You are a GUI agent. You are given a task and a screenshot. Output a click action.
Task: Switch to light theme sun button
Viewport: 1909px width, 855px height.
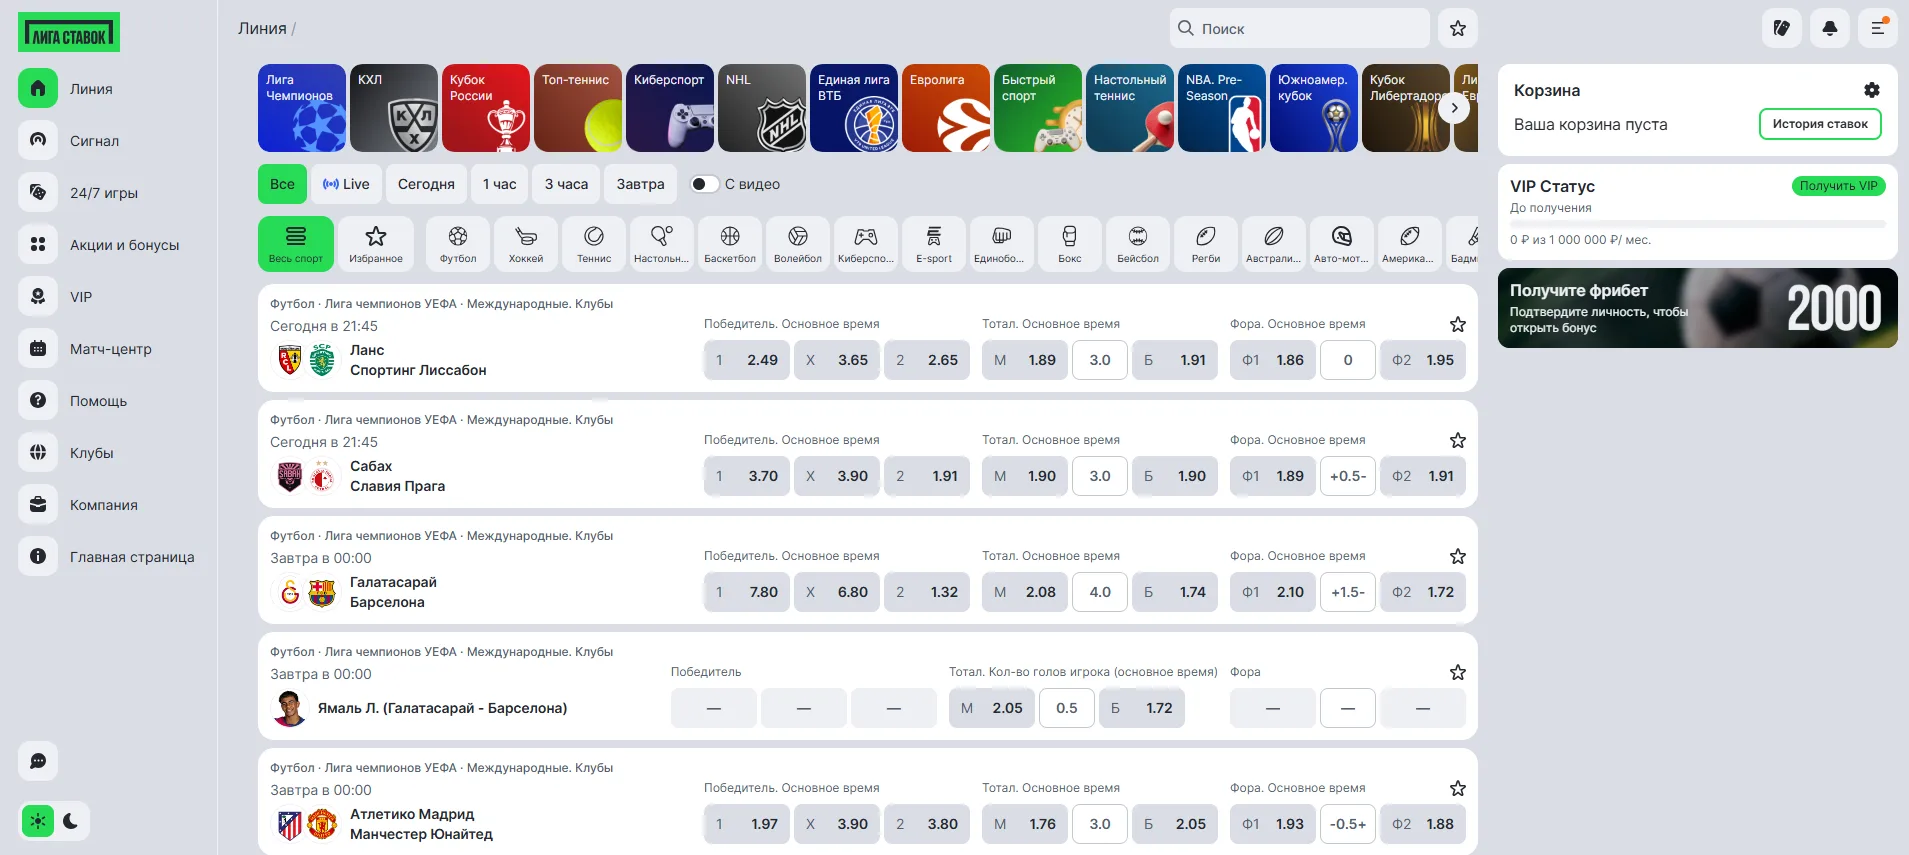pos(38,821)
